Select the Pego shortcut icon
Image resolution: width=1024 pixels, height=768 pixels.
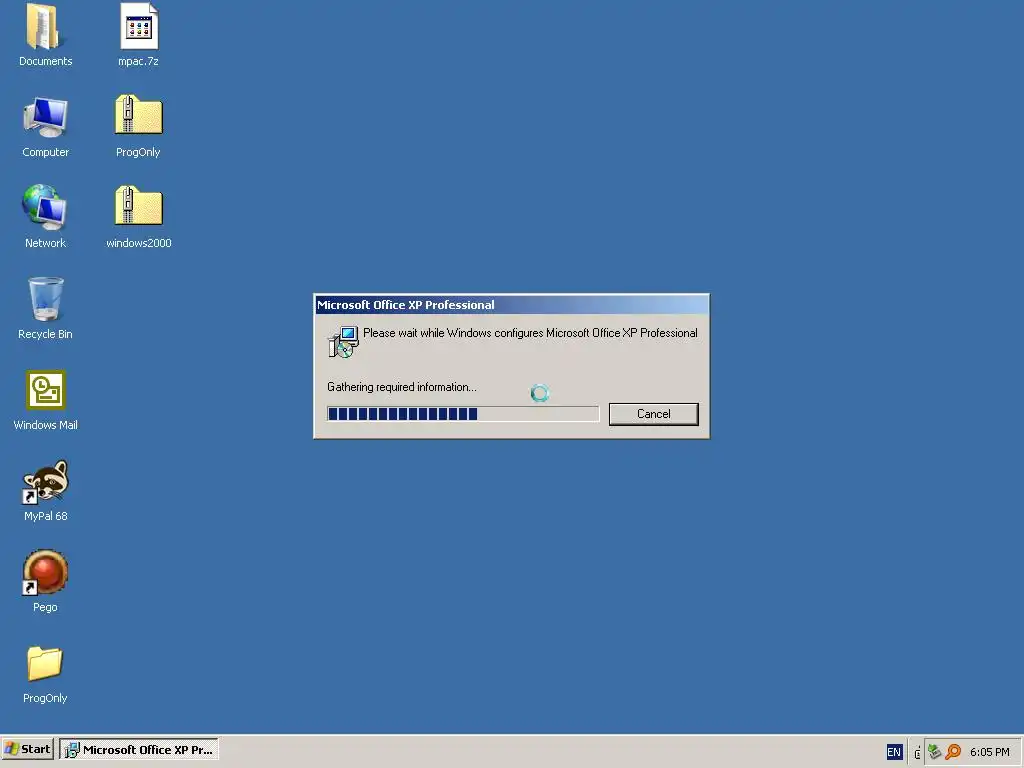point(45,572)
